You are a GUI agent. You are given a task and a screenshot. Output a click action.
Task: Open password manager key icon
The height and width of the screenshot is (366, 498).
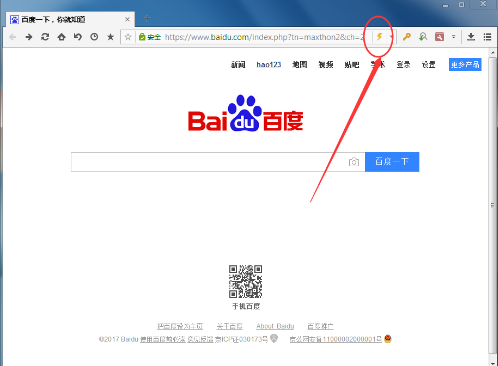(407, 37)
